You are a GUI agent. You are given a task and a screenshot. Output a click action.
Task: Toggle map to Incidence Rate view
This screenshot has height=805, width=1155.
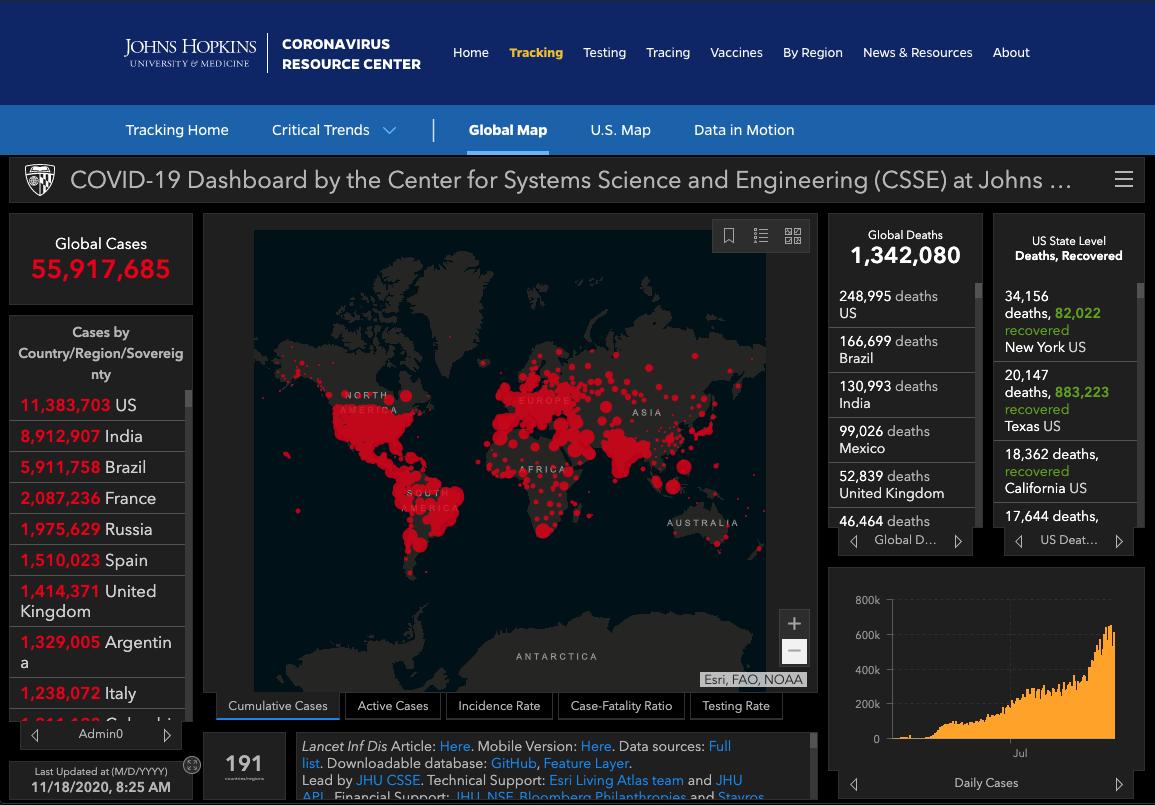coord(498,706)
